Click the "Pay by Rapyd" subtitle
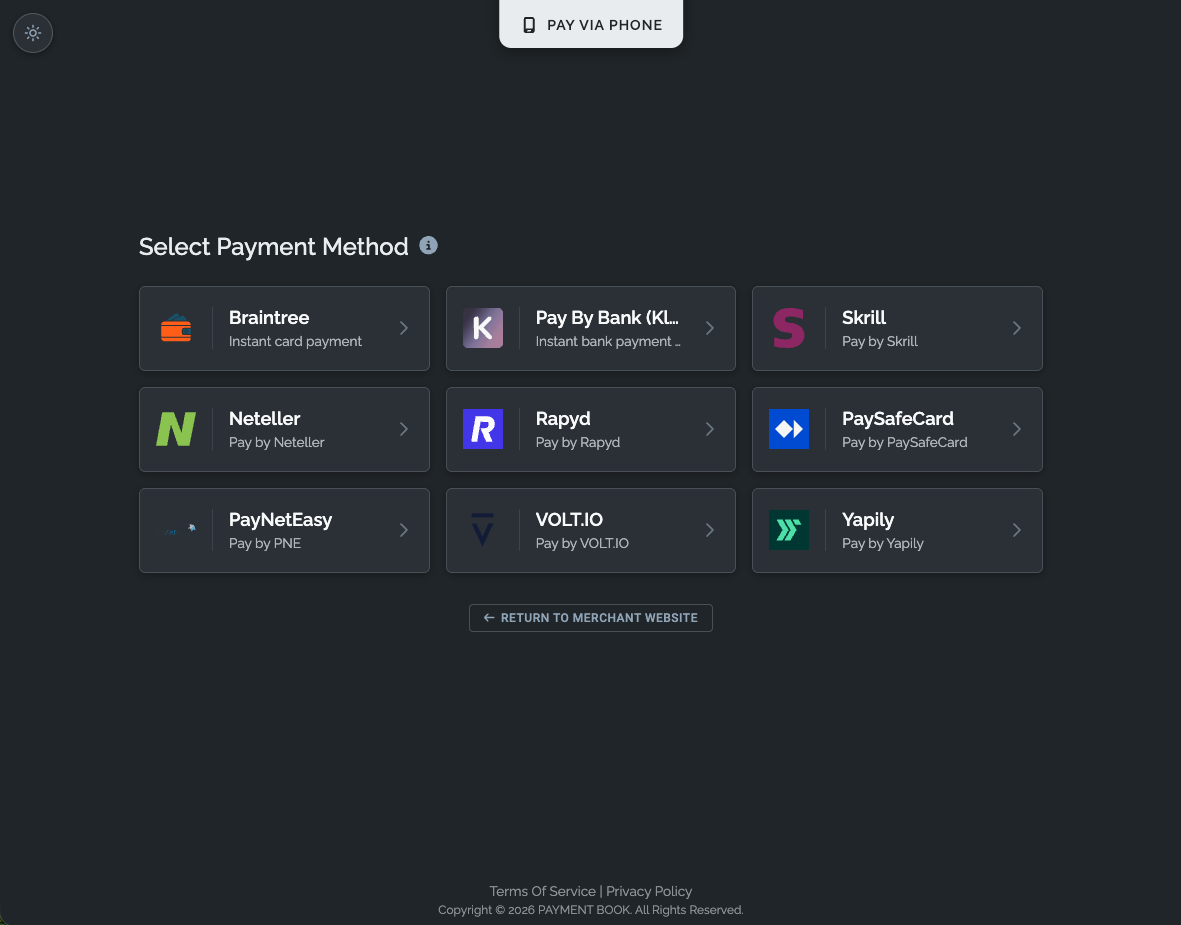Viewport: 1181px width, 925px height. click(x=578, y=442)
